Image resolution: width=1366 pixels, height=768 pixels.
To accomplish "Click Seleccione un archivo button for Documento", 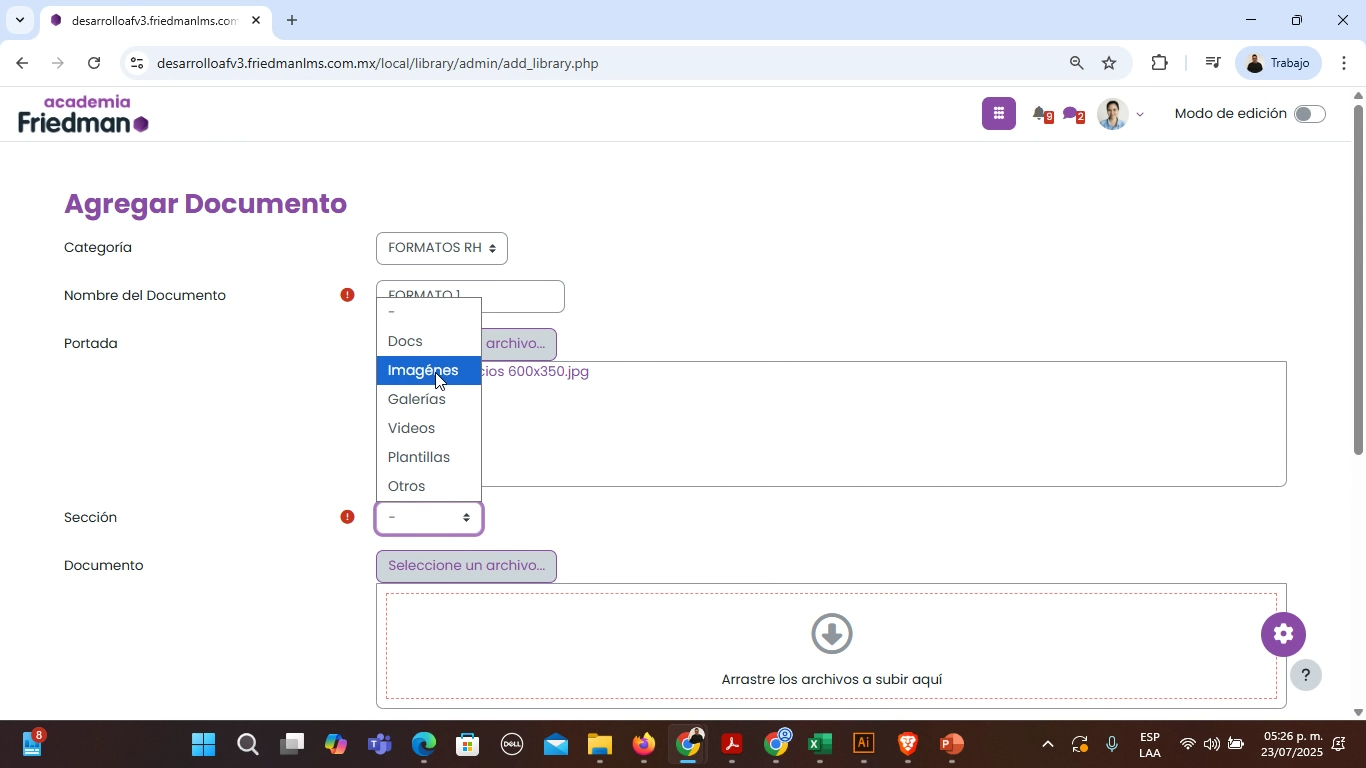I will 466,566.
